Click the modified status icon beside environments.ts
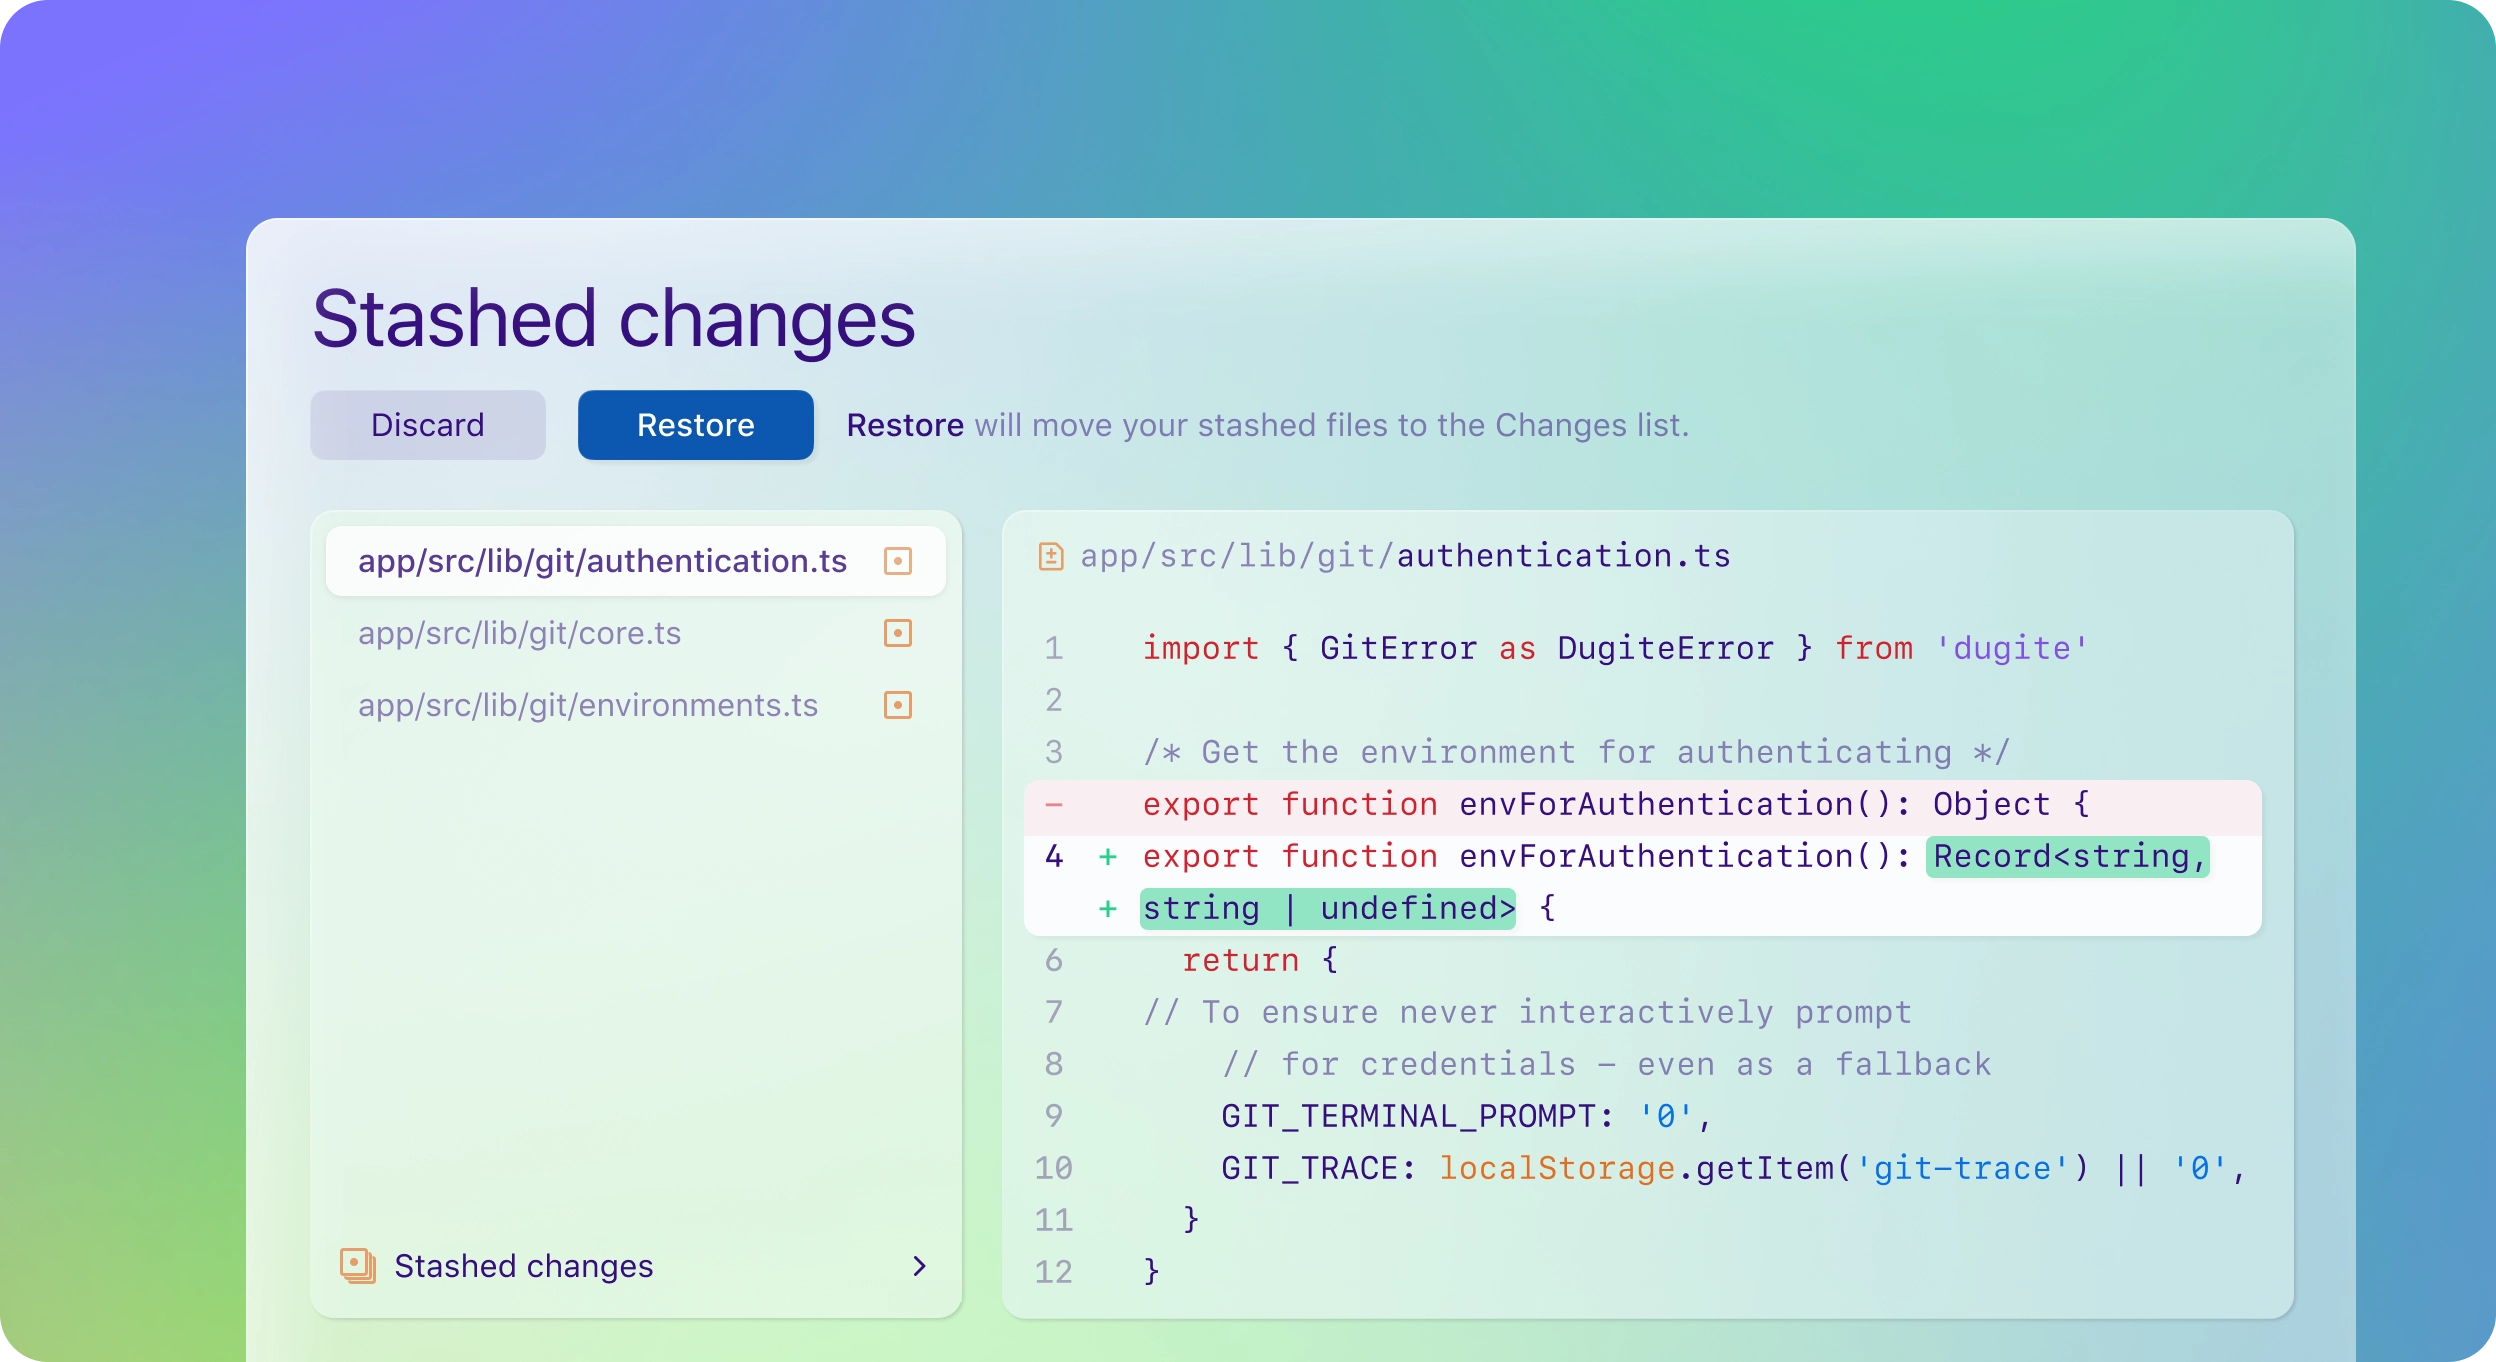This screenshot has width=2496, height=1362. [897, 705]
